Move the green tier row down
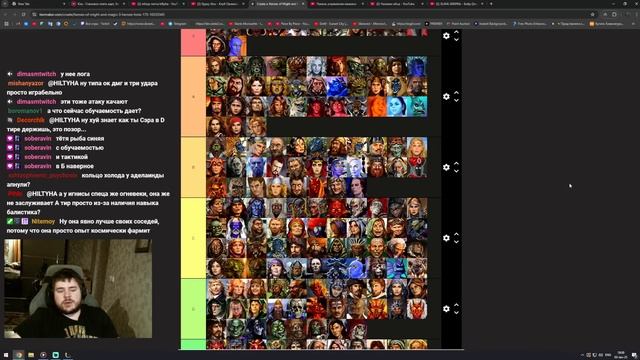Screen dimensions: 640x360 tap(456, 313)
